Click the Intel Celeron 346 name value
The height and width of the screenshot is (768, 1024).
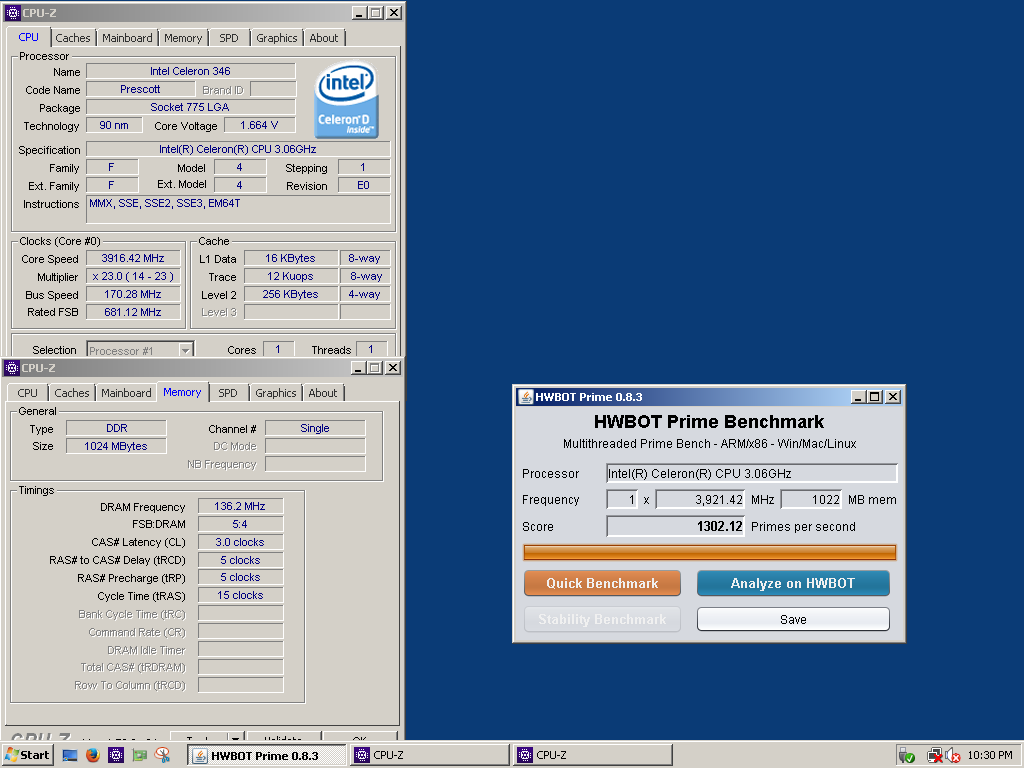tap(191, 71)
